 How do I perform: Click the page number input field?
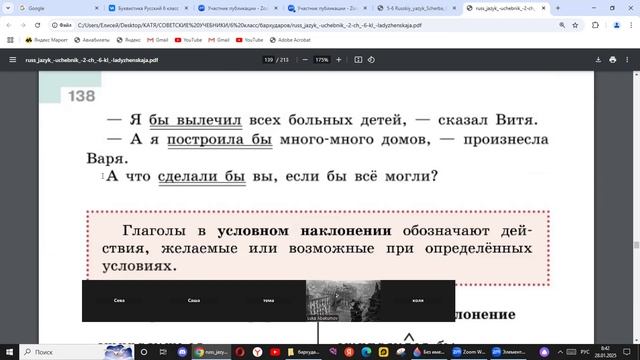coord(269,60)
